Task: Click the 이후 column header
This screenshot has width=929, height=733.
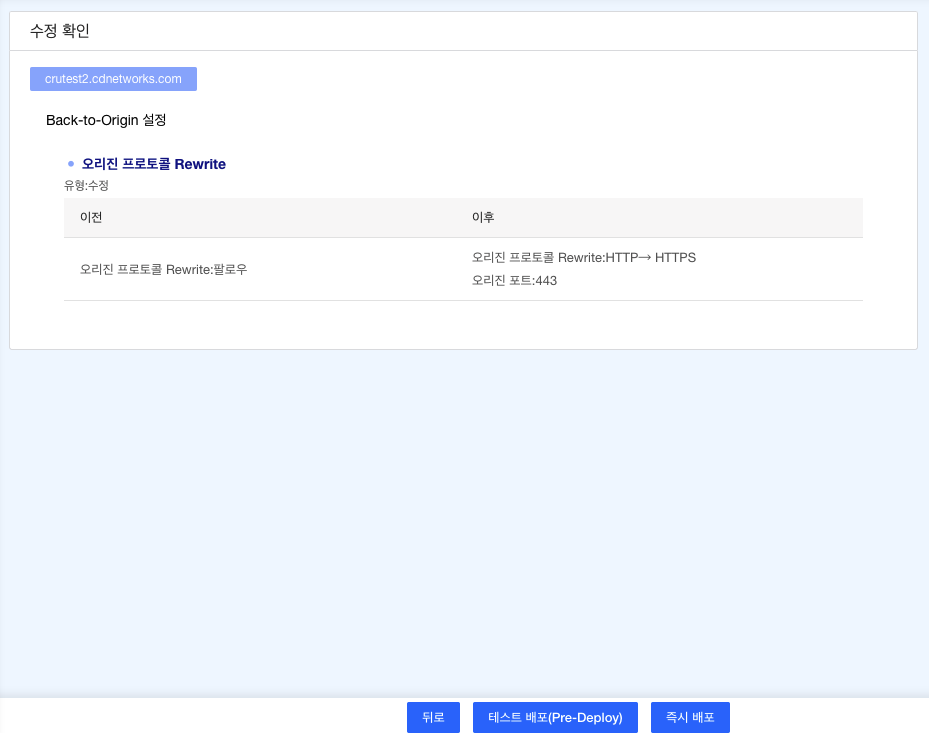Action: click(481, 217)
